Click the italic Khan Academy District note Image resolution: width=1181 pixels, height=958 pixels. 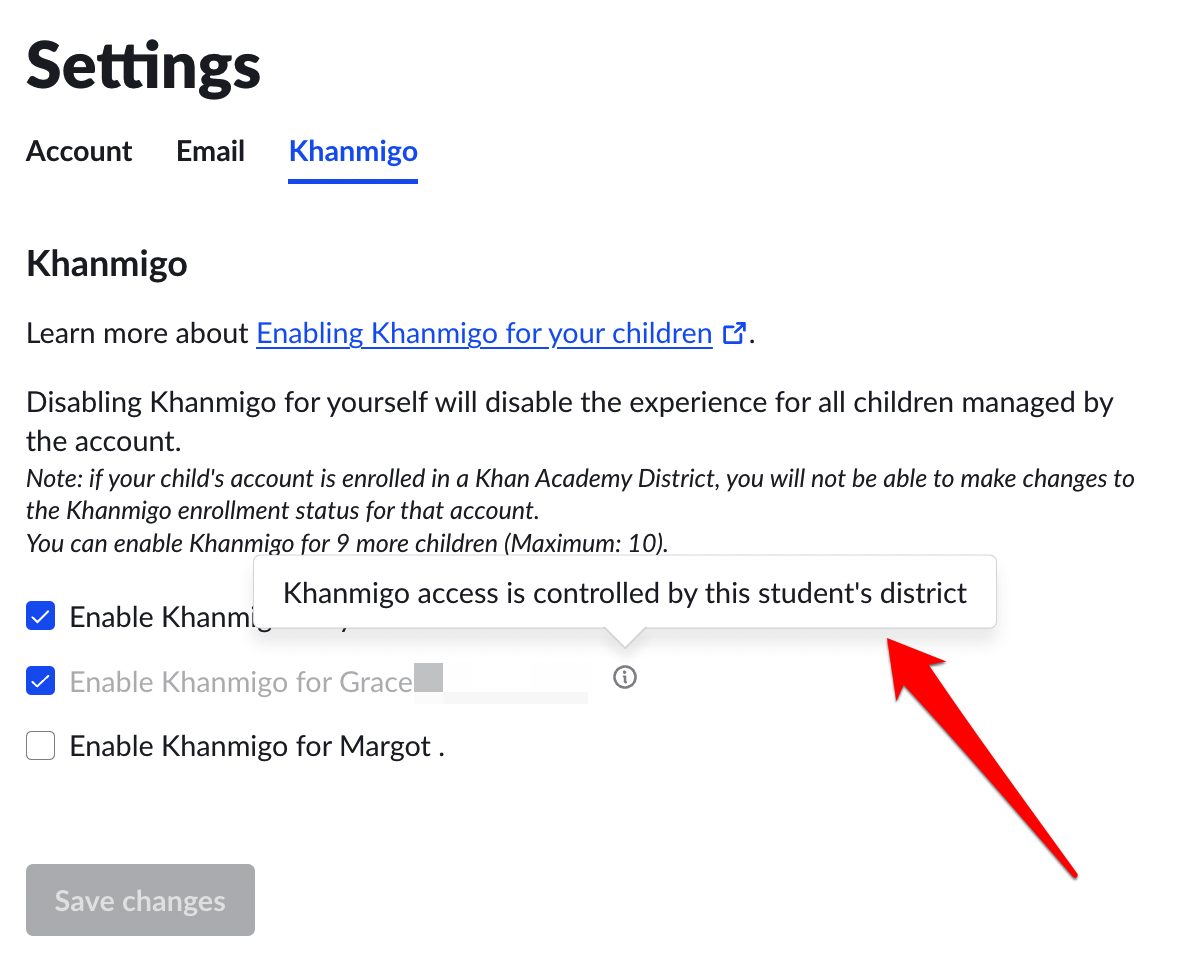click(580, 494)
